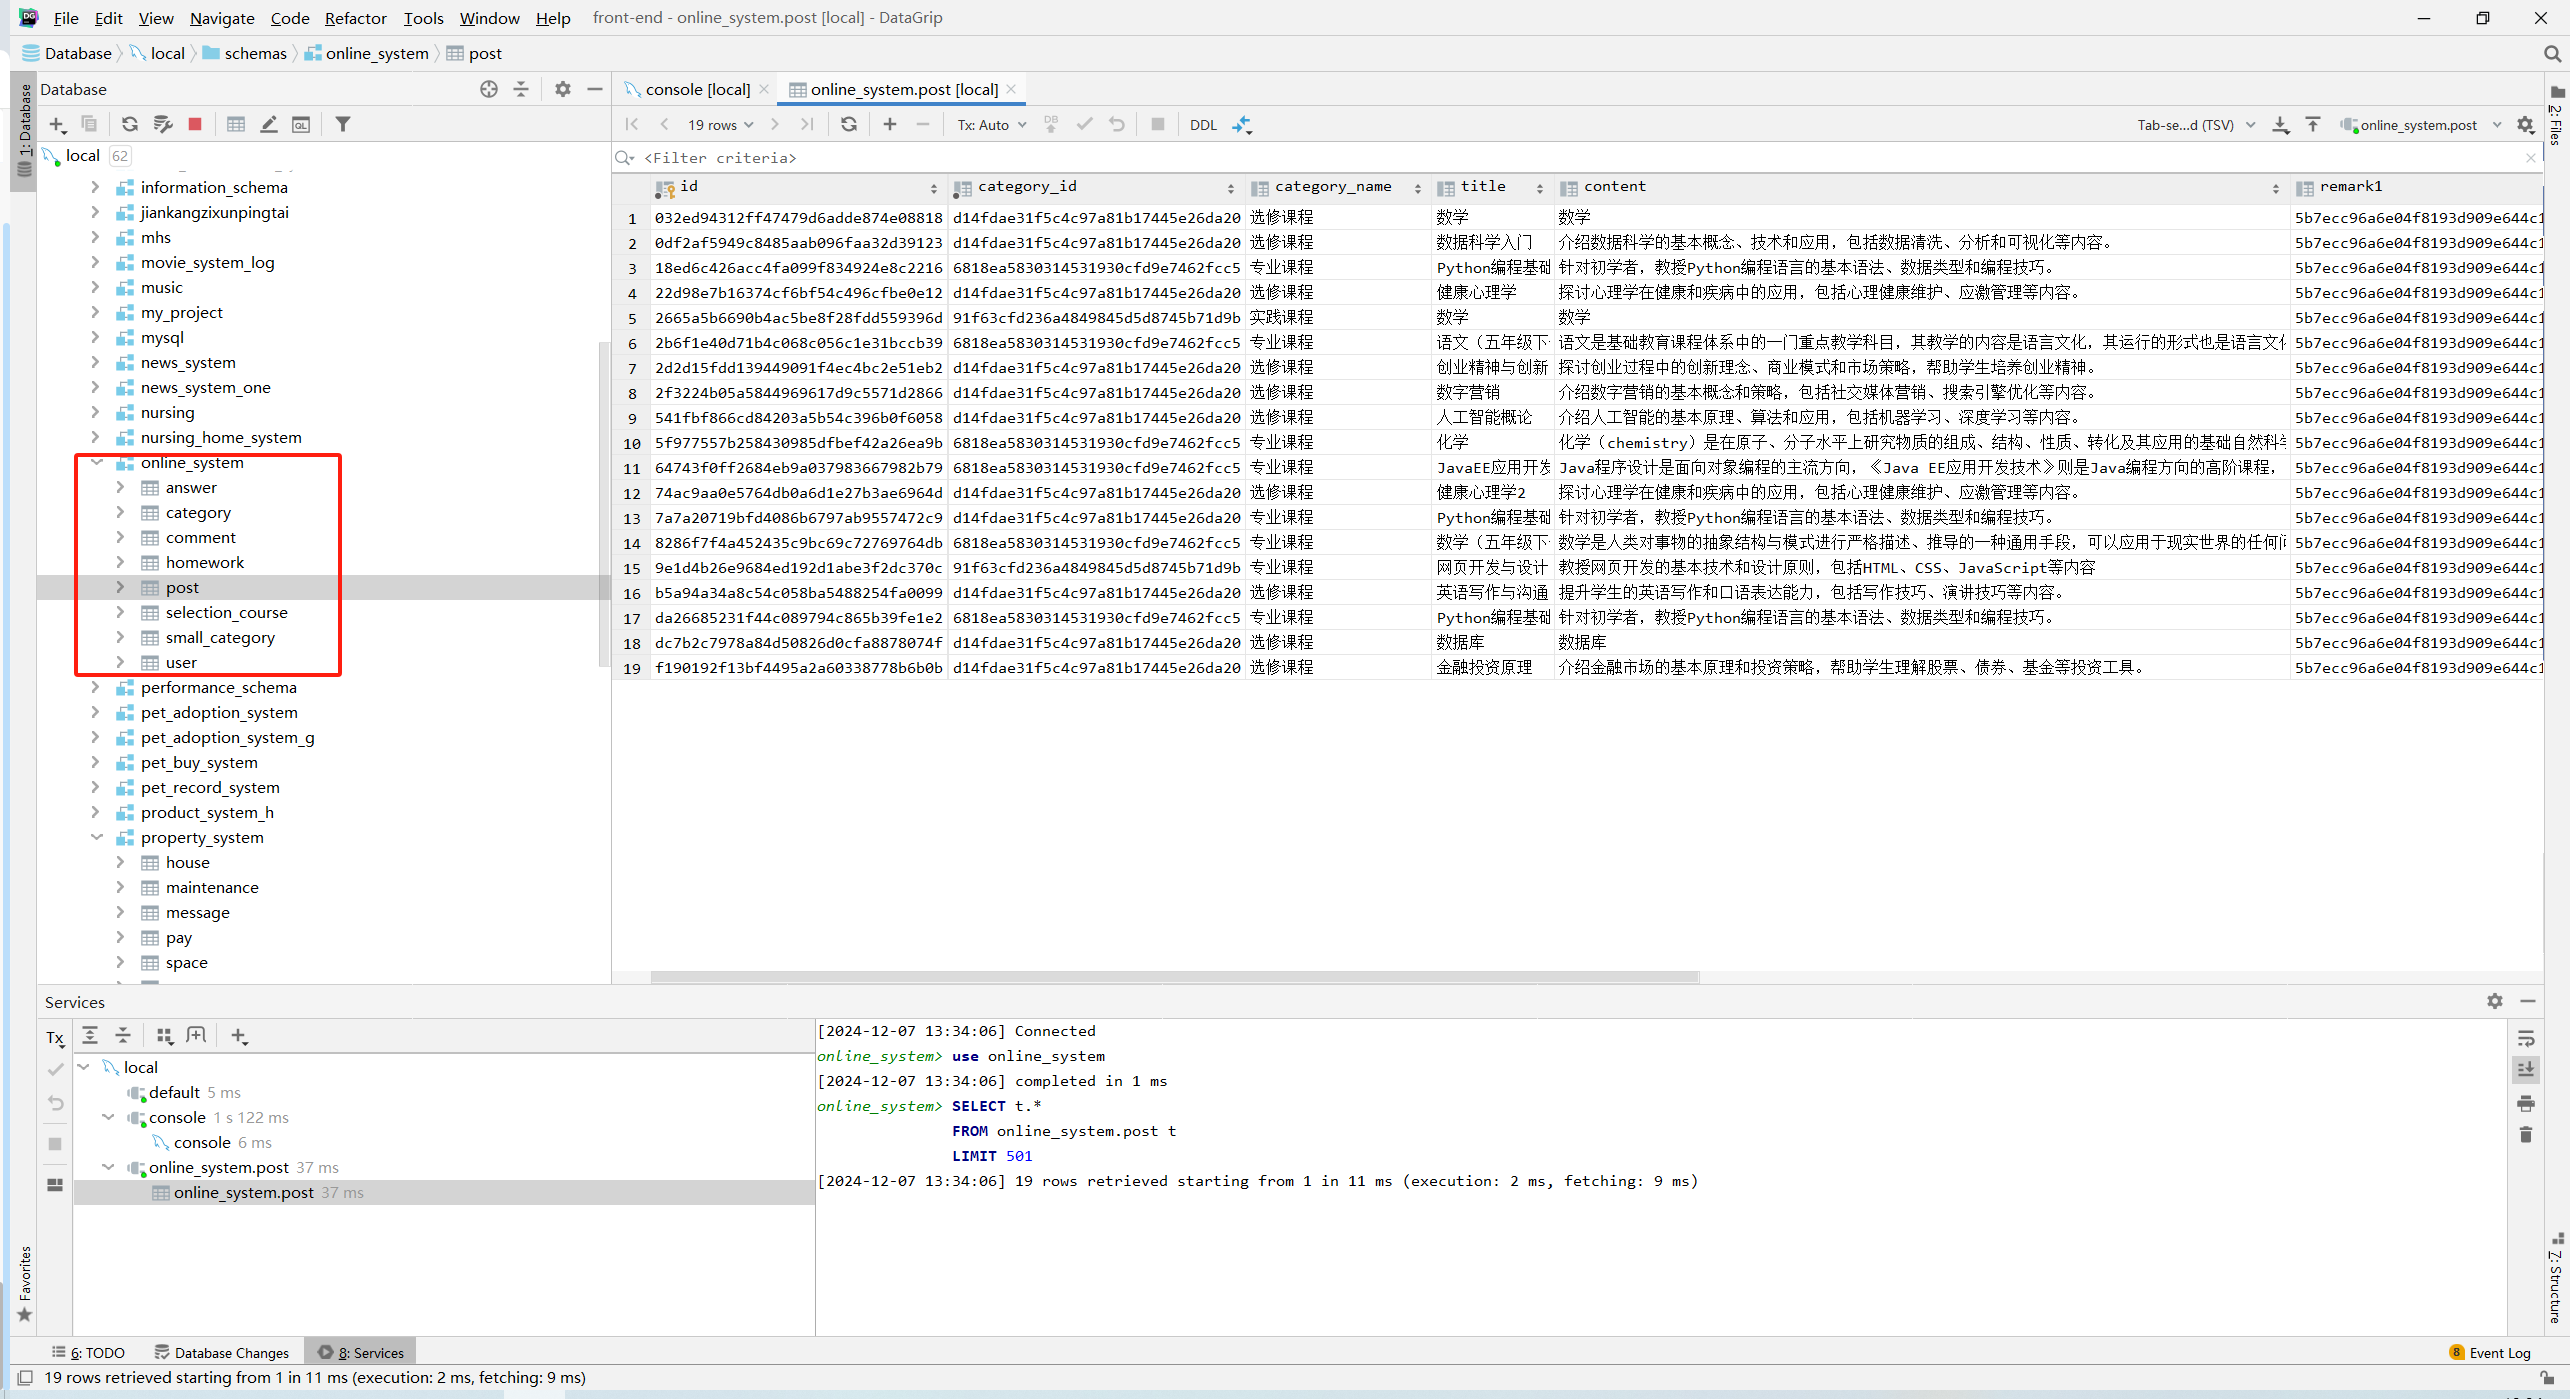
Task: Open the Tools menu
Action: [423, 18]
